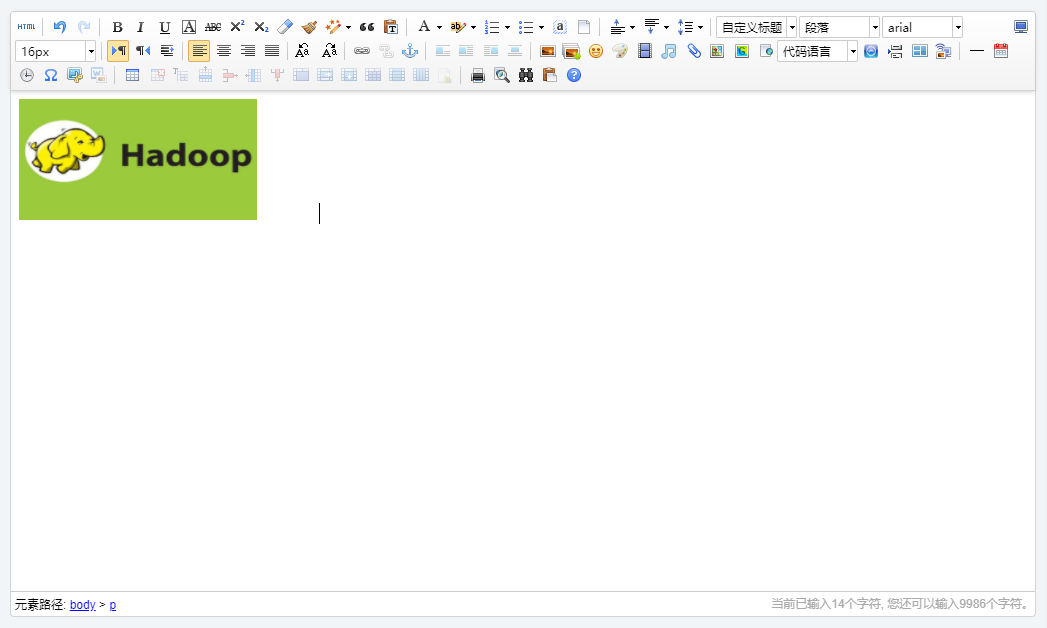This screenshot has width=1047, height=628.
Task: Apply superscript formatting
Action: point(237,27)
